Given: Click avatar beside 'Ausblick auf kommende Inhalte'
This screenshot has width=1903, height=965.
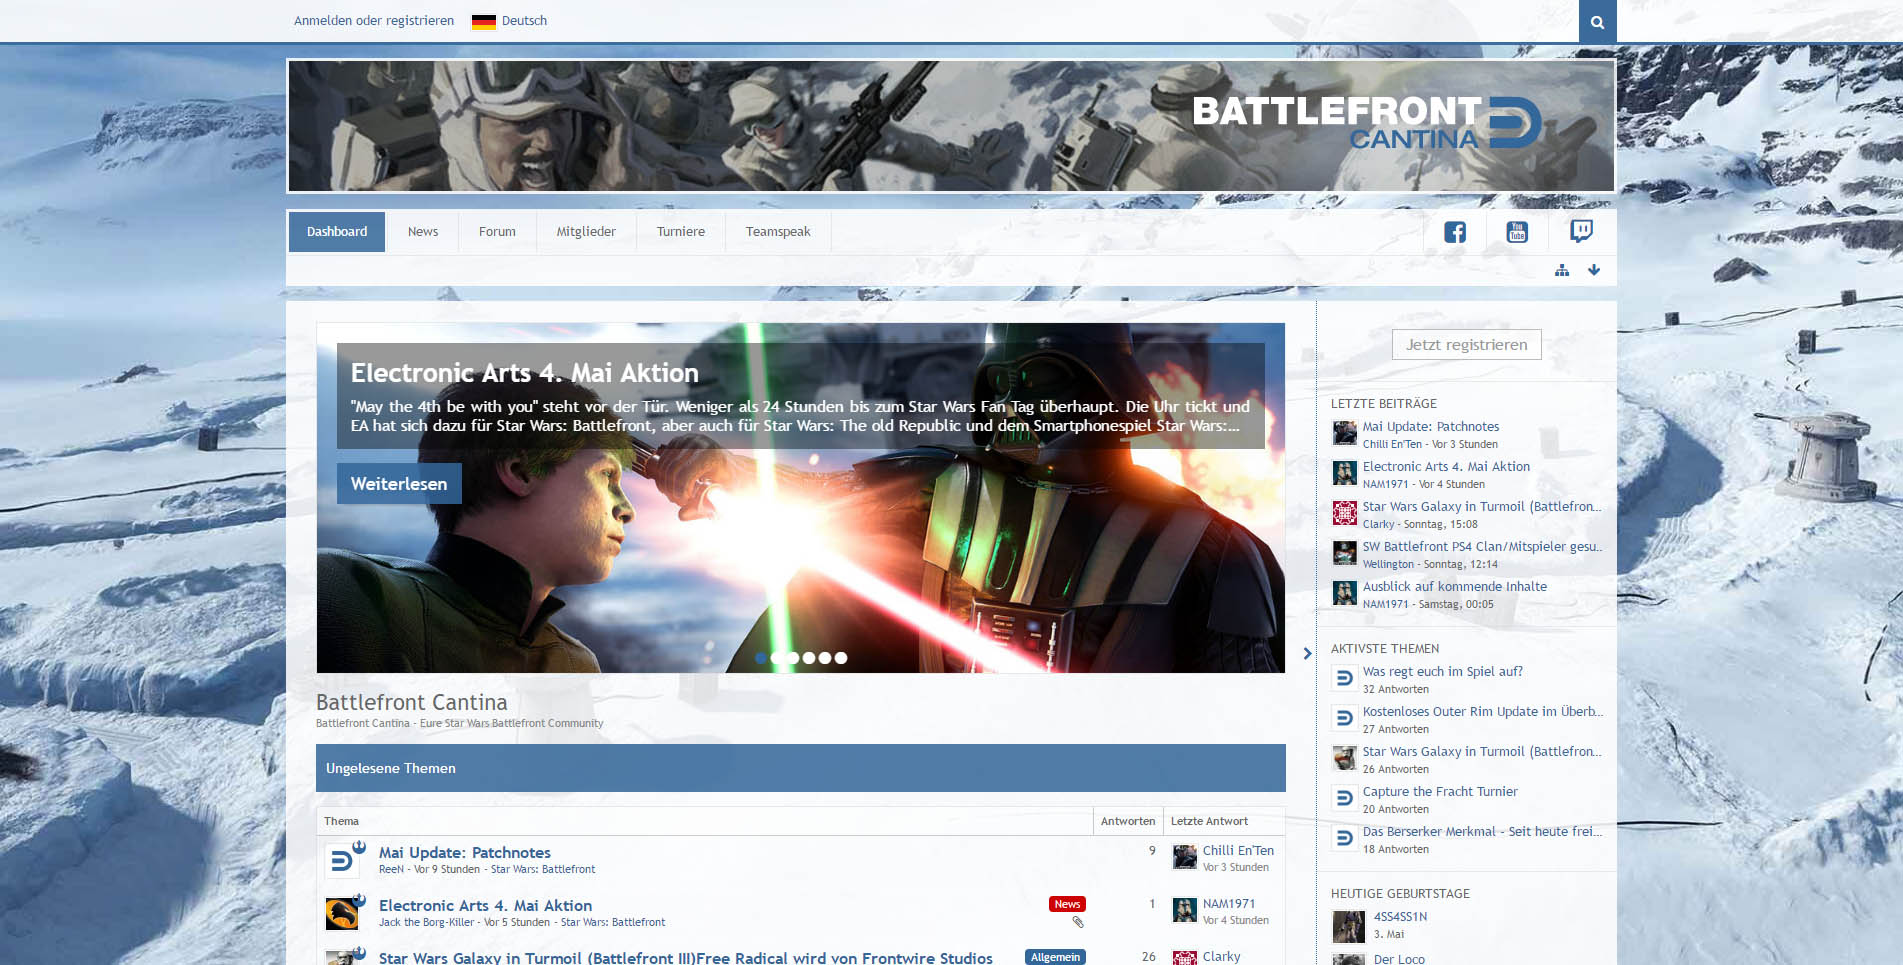Looking at the screenshot, I should (1345, 593).
